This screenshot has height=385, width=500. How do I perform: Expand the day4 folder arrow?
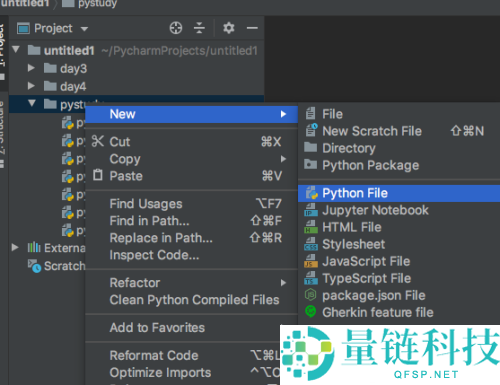coord(31,86)
